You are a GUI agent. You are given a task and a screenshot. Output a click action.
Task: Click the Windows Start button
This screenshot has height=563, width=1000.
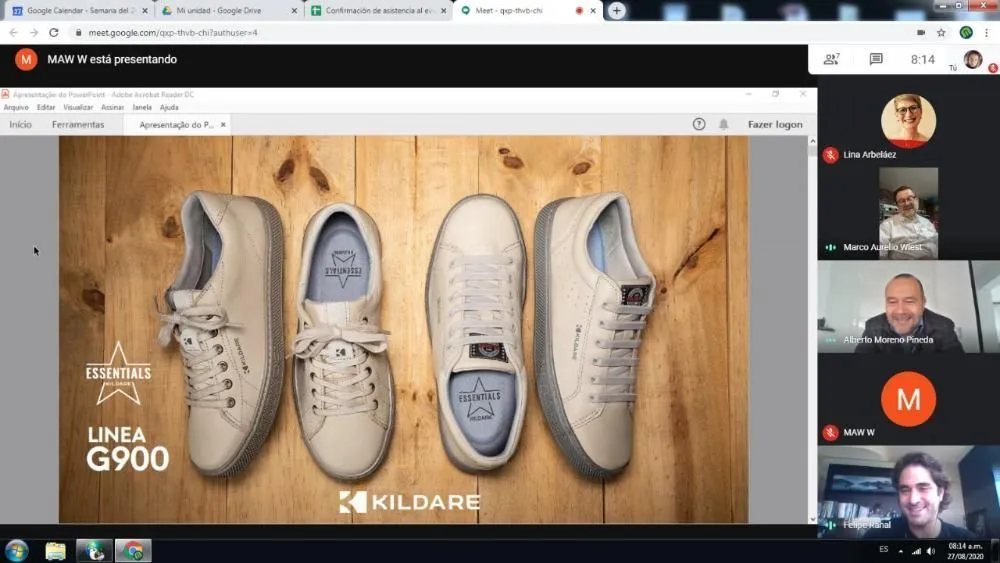pos(17,550)
